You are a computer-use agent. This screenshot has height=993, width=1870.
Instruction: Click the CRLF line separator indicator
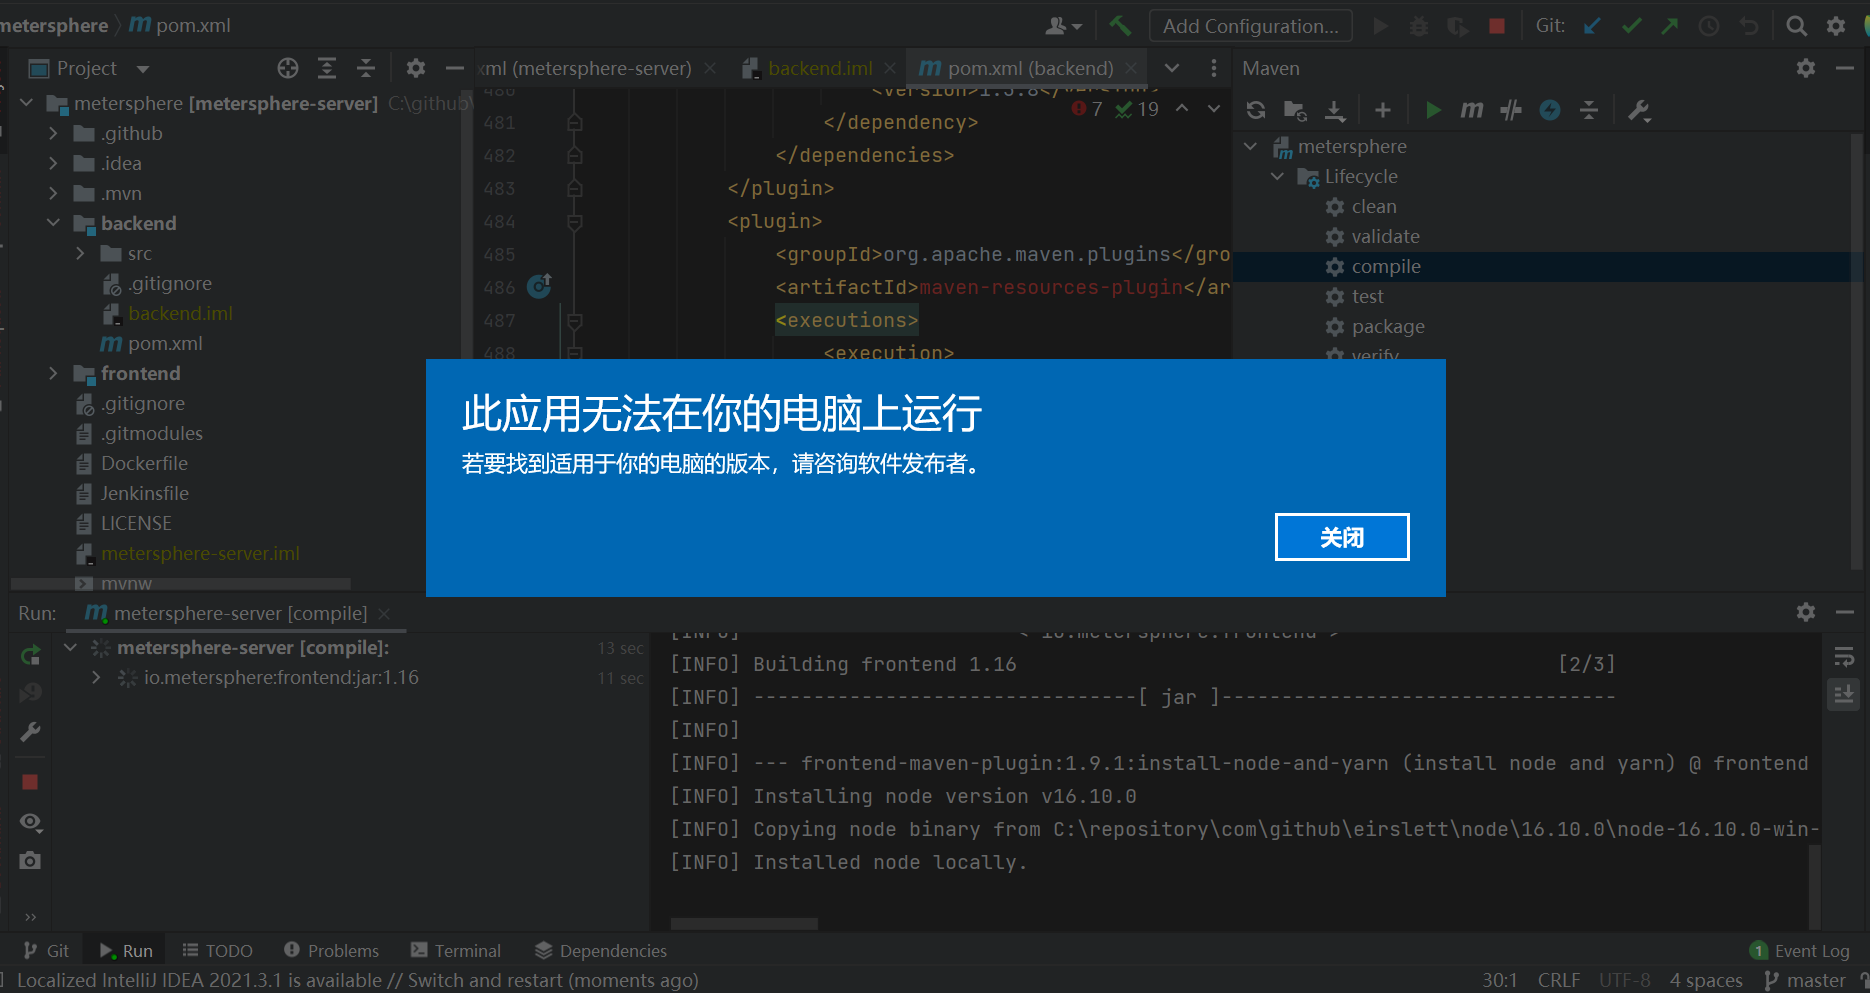click(1559, 980)
